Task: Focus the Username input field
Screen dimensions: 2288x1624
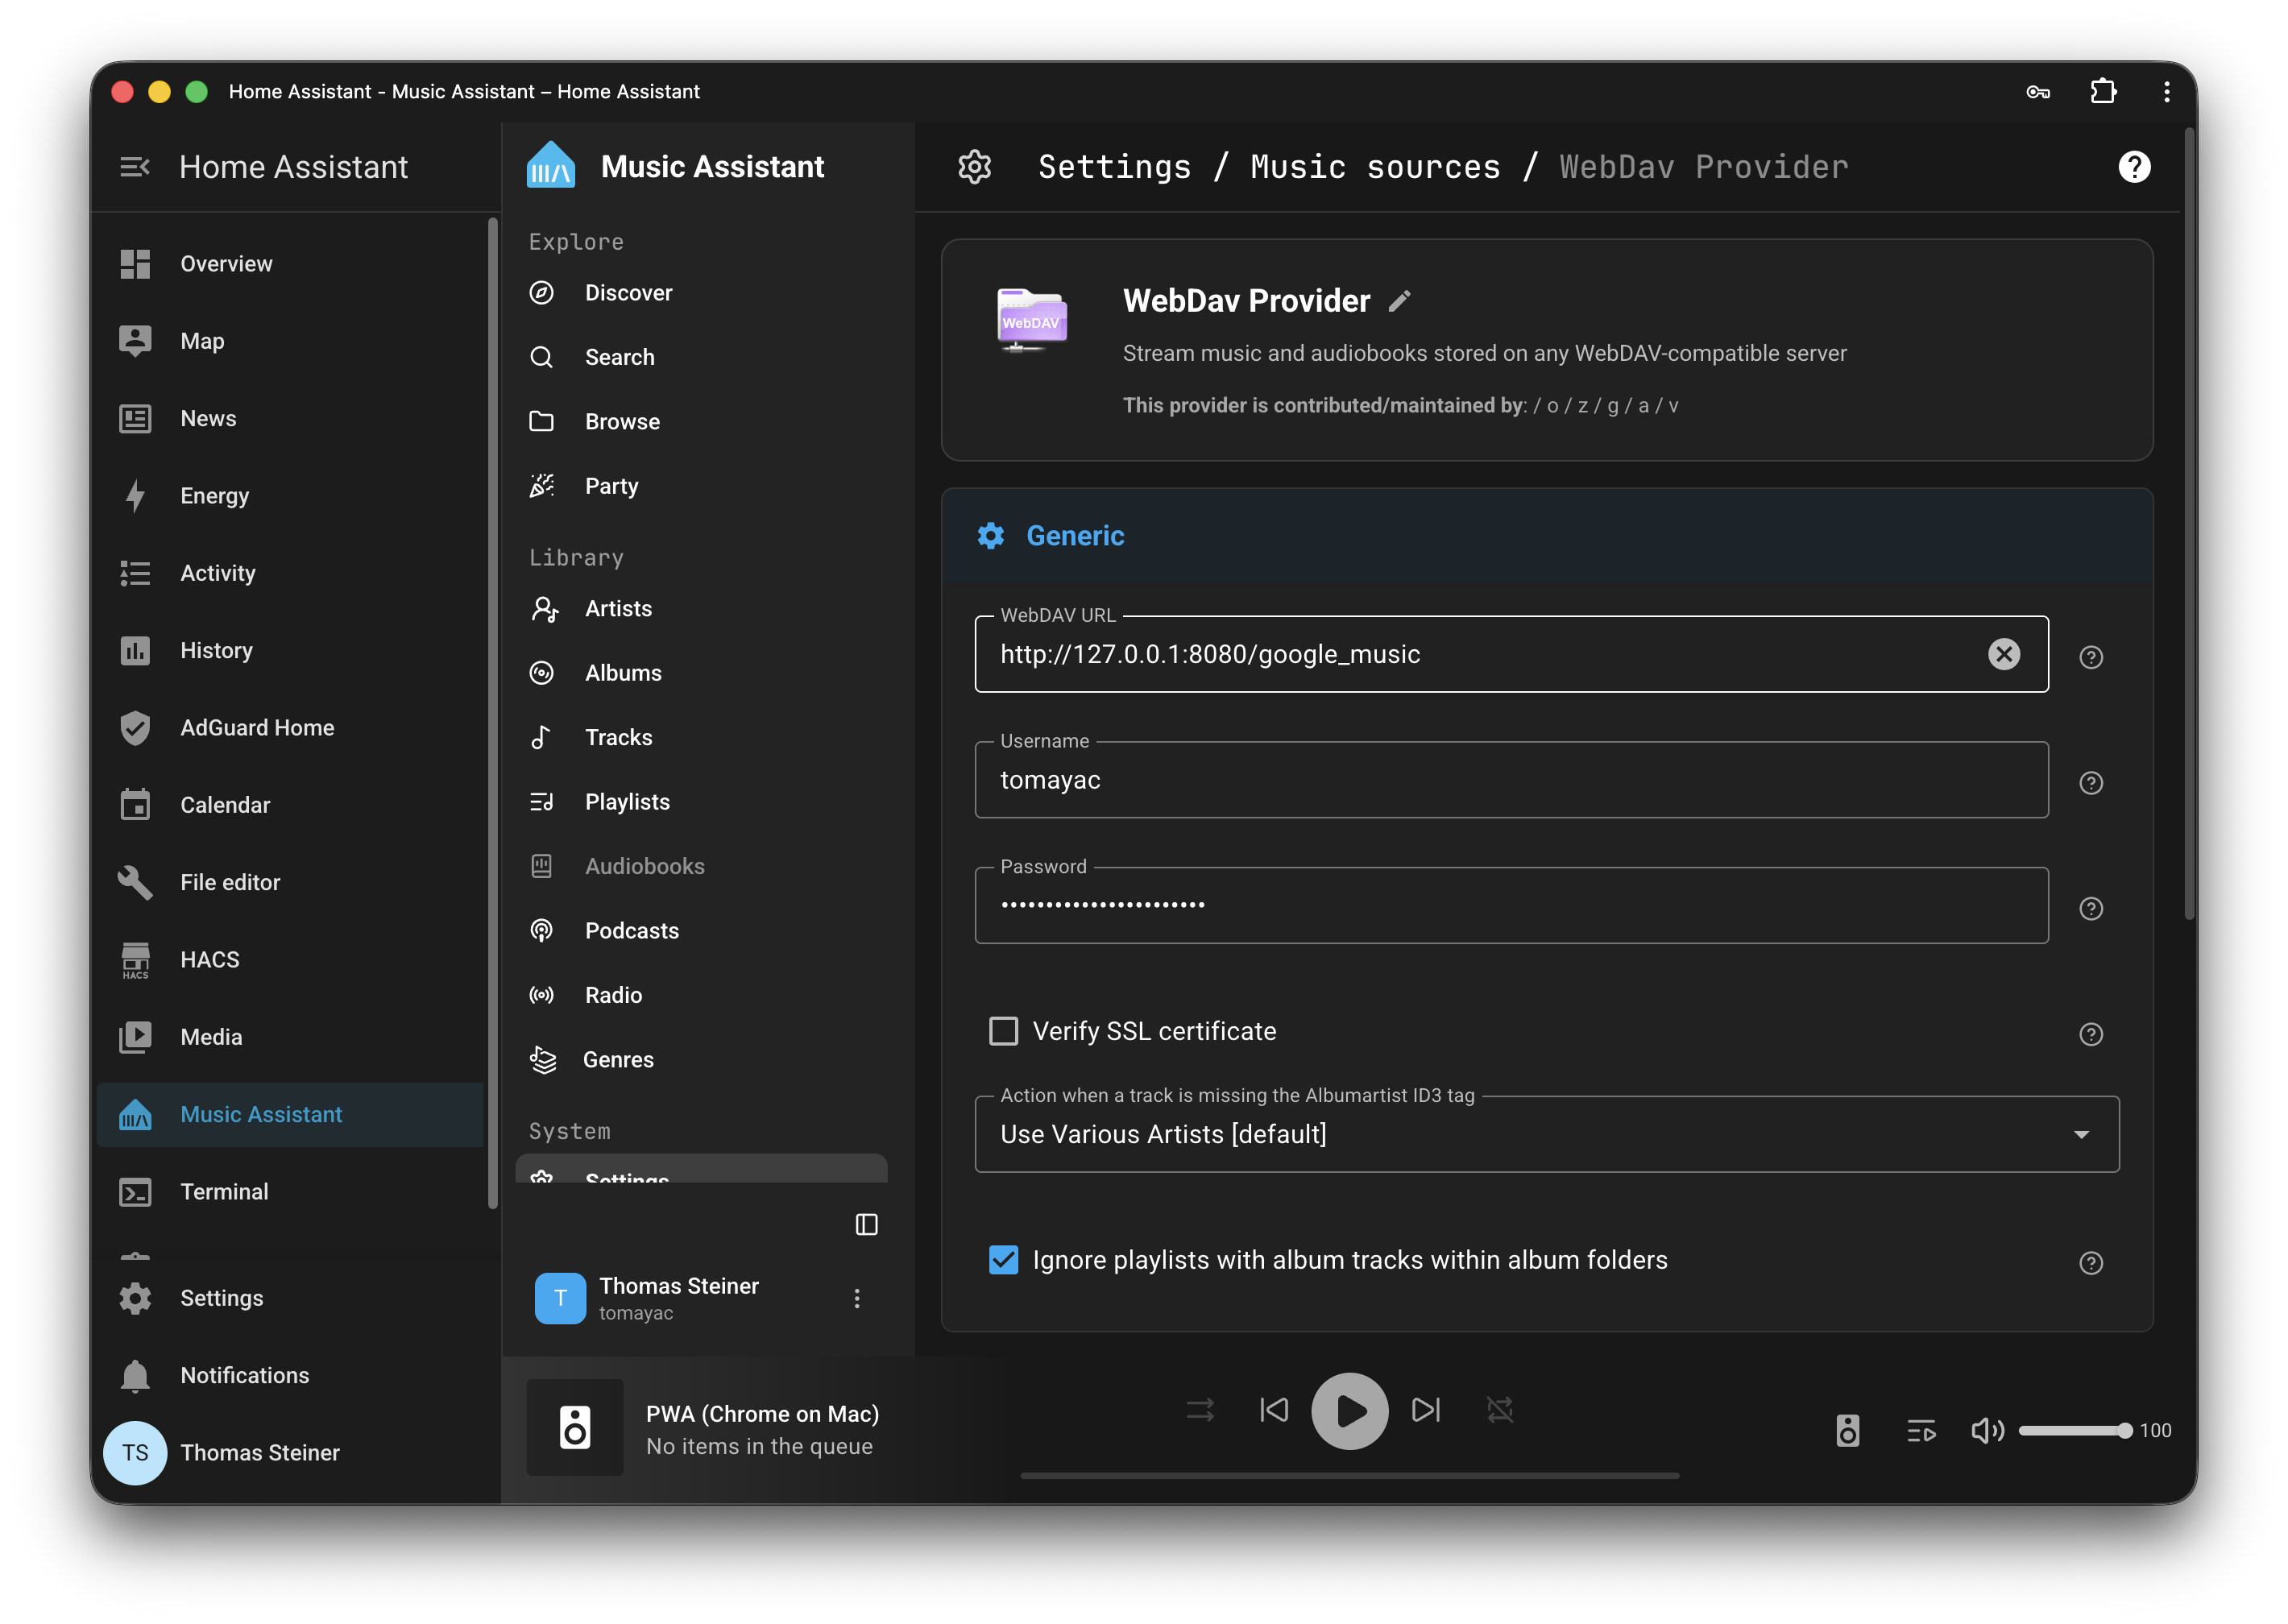Action: [x=1511, y=780]
